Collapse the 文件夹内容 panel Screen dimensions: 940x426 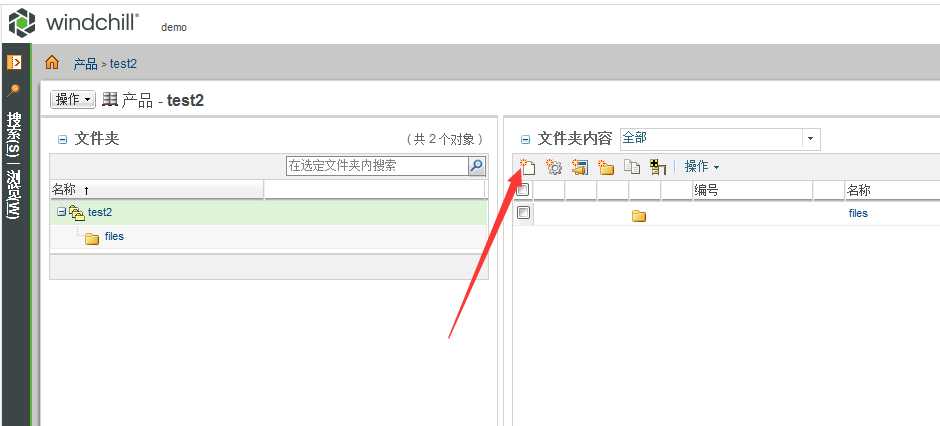coord(526,140)
